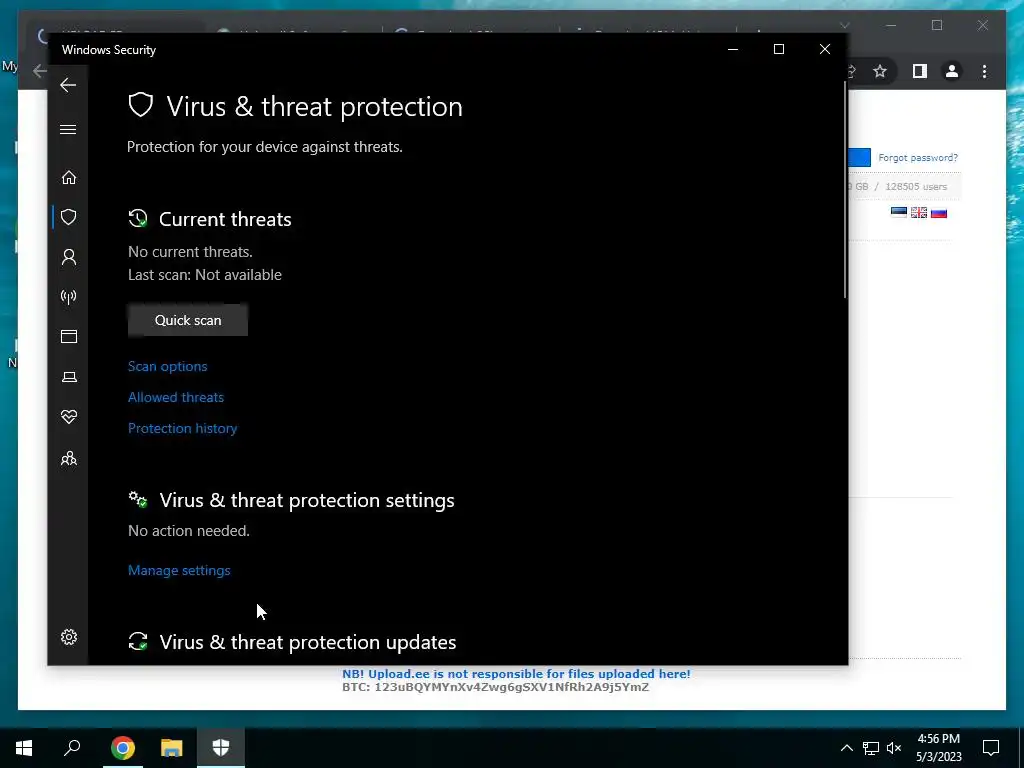Click the BTC address text in browser
Viewport: 1024px width, 768px height.
[x=496, y=687]
